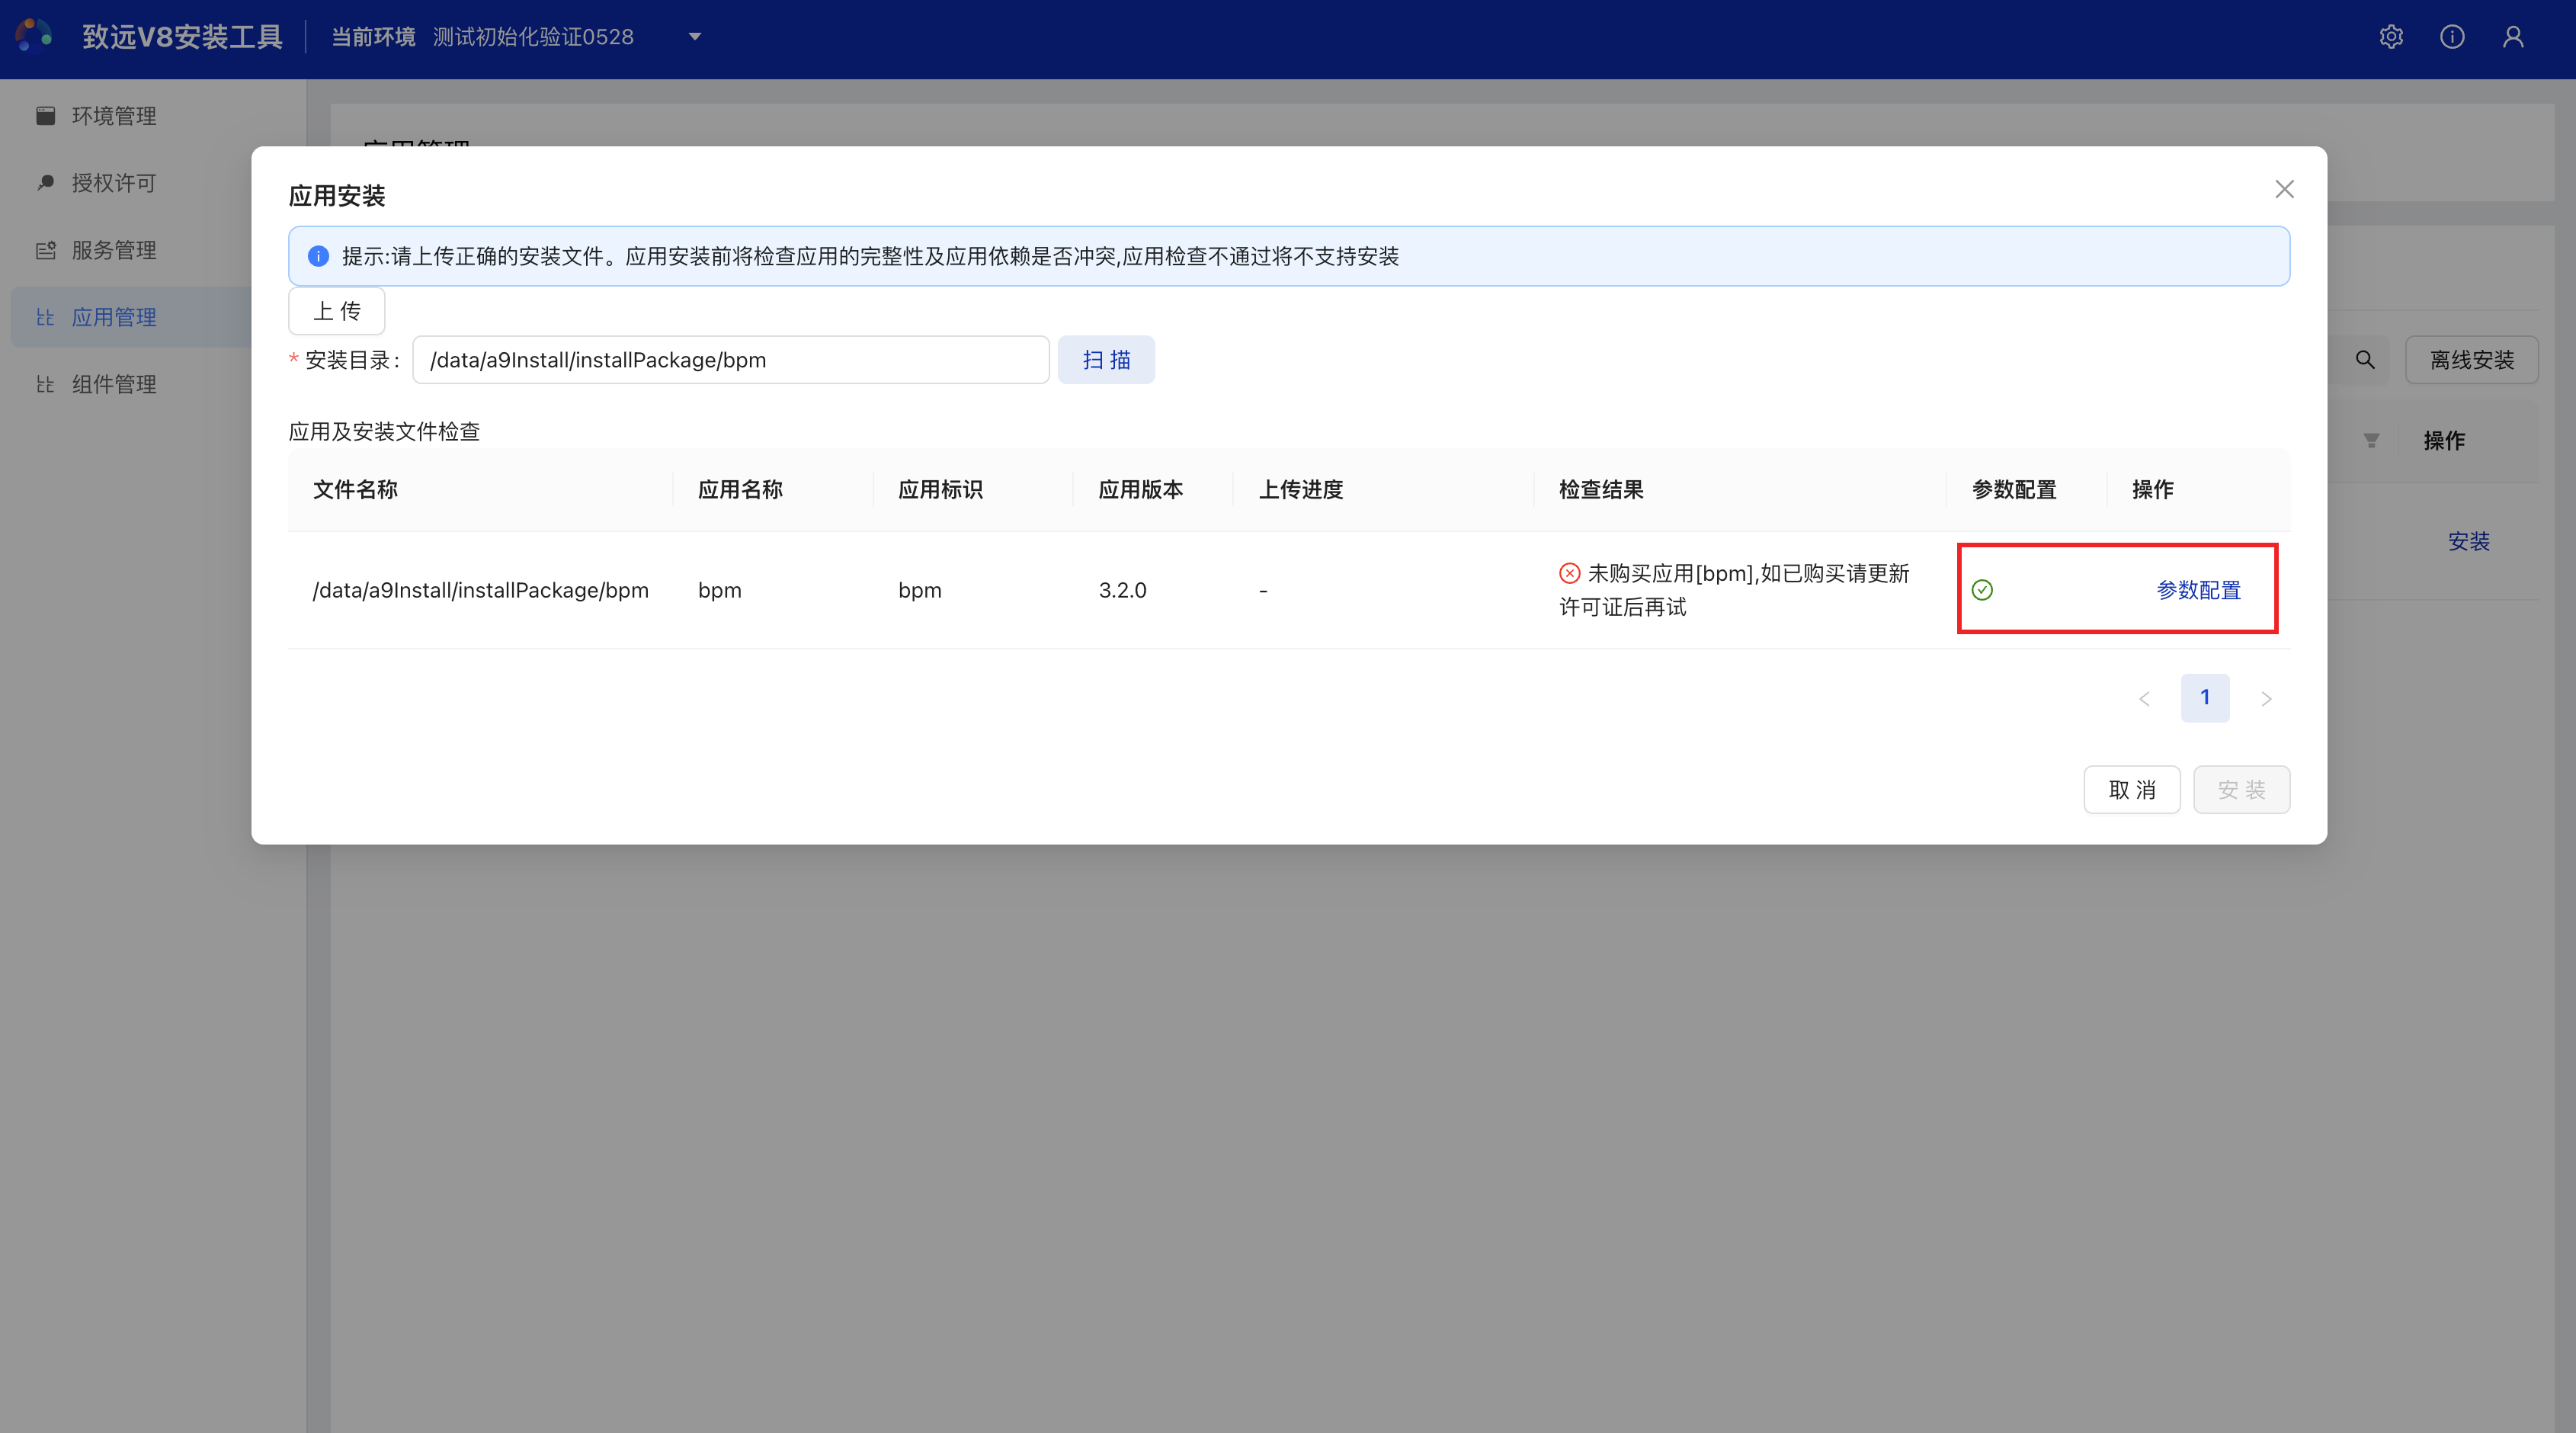Viewport: 2576px width, 1433px height.
Task: Click the 操作 header in background table
Action: [2444, 440]
